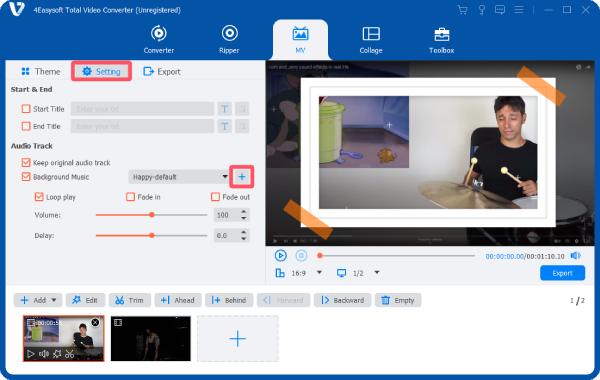Open the Collage module
The height and width of the screenshot is (380, 600).
click(371, 39)
